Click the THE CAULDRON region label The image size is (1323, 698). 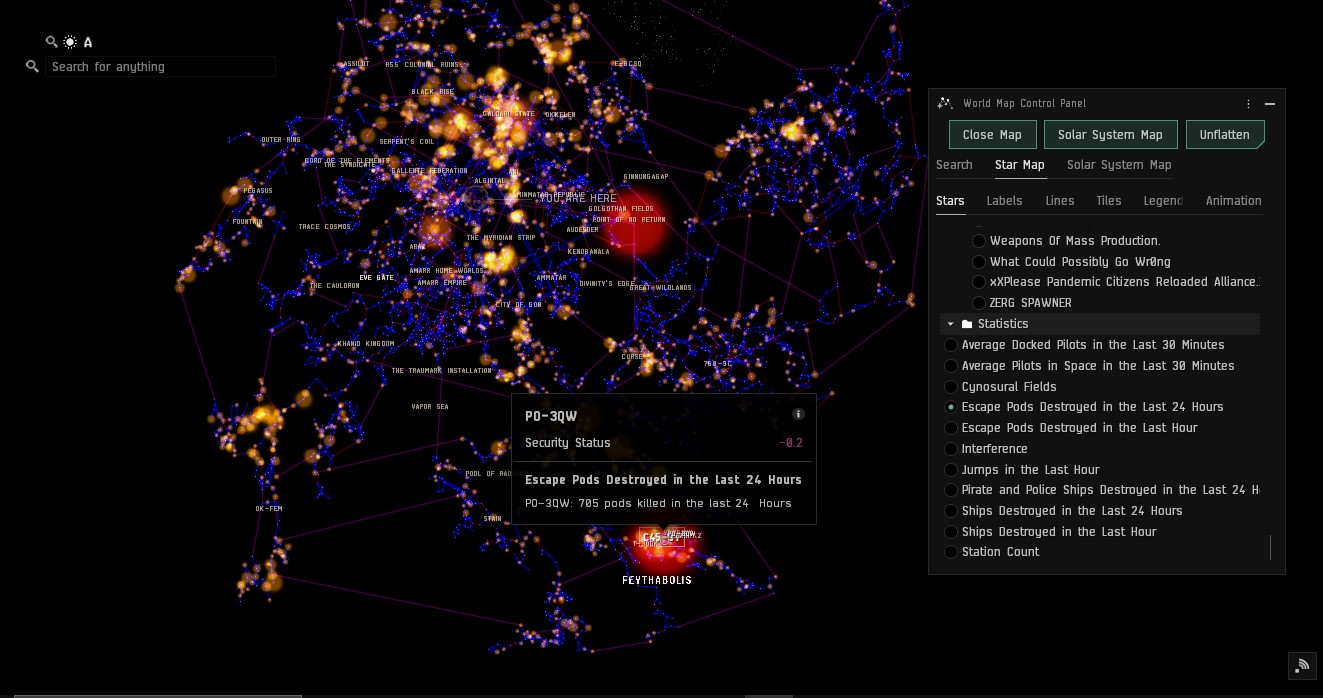click(x=335, y=286)
